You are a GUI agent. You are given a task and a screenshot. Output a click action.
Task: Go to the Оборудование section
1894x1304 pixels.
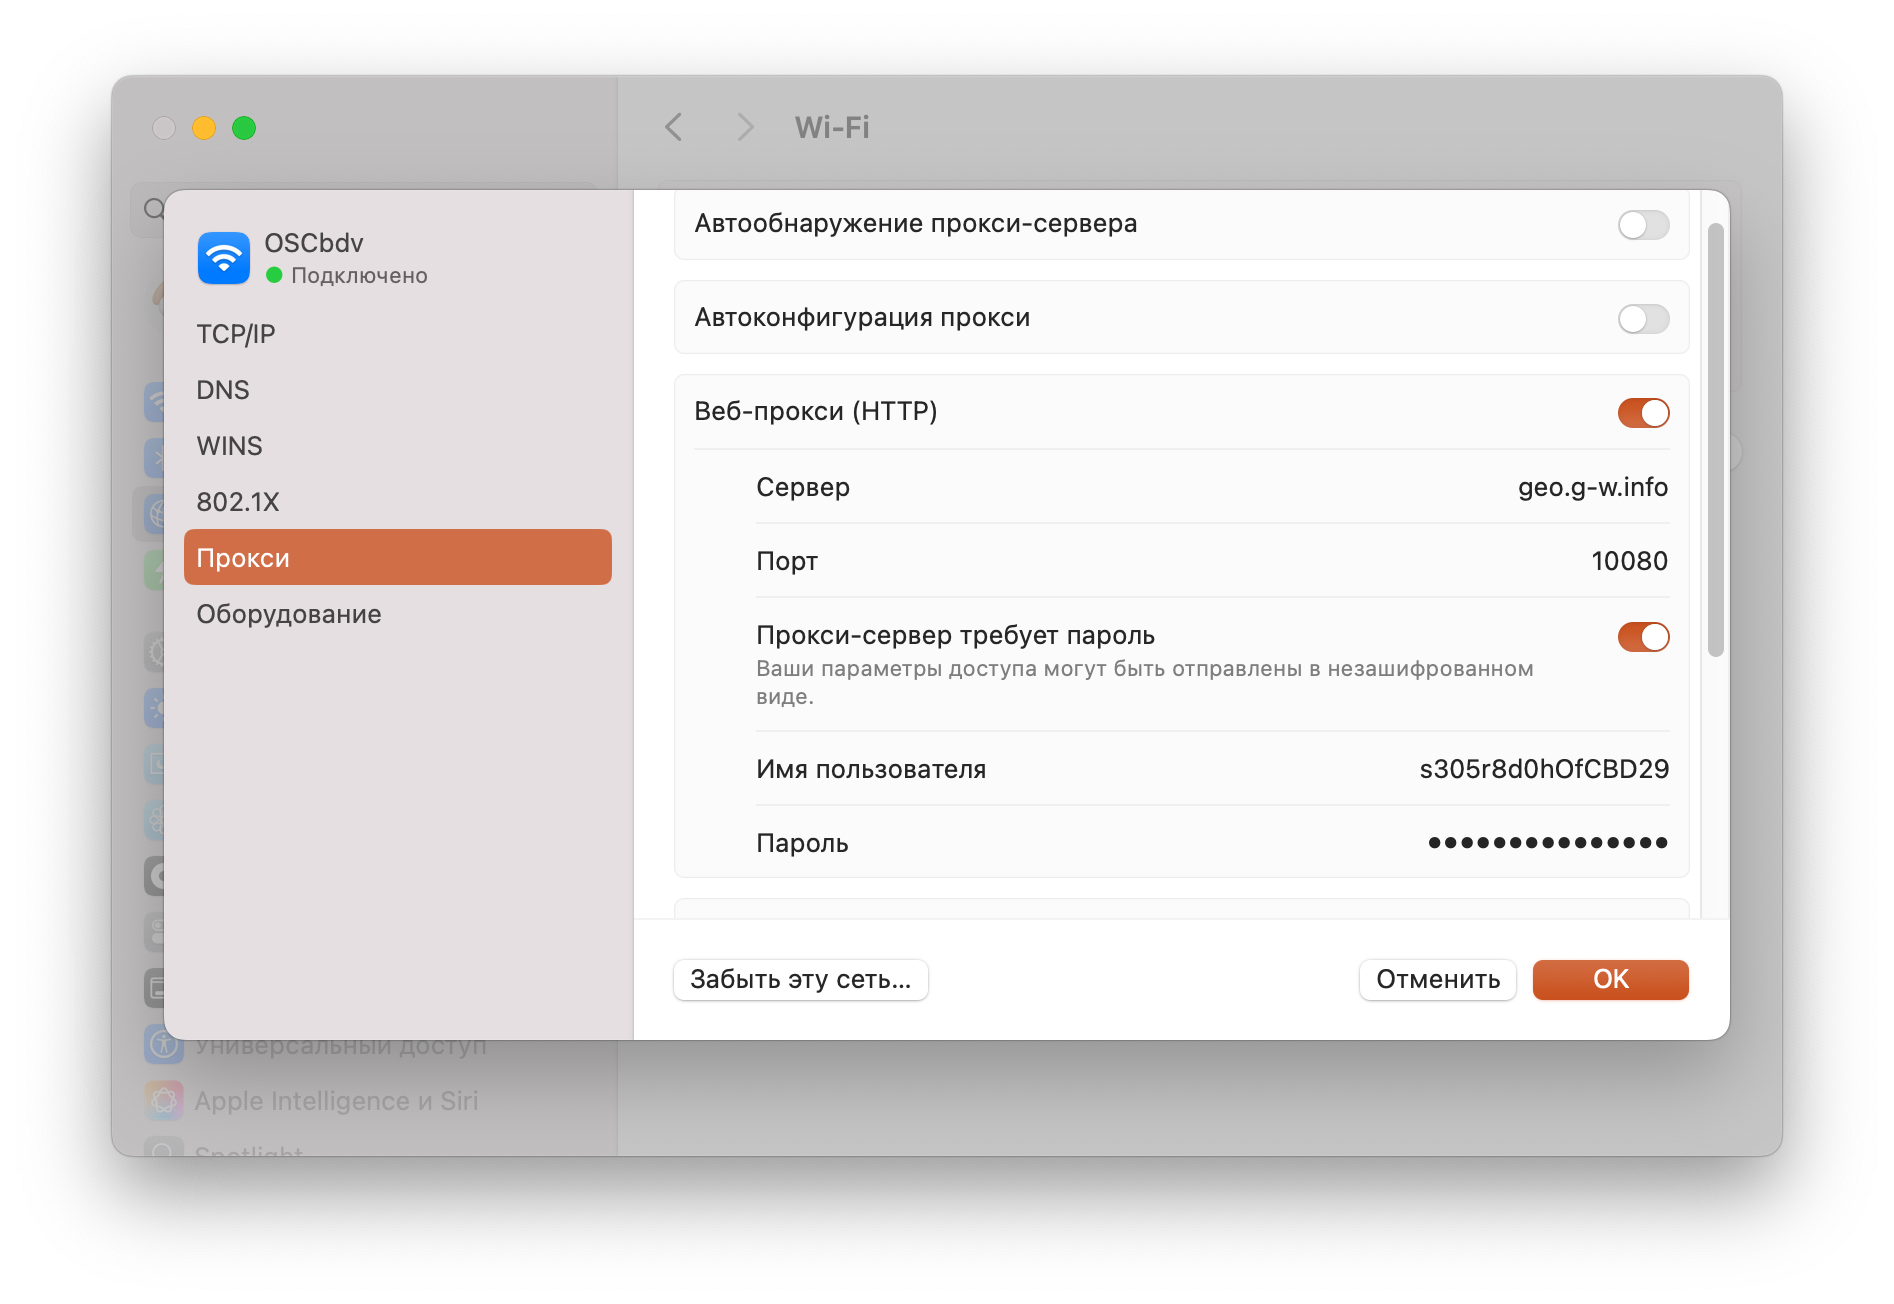click(289, 614)
